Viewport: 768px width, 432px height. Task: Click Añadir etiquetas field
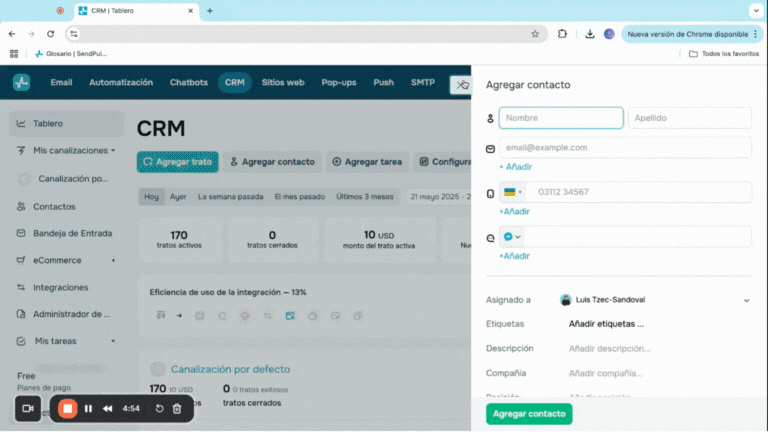(606, 324)
